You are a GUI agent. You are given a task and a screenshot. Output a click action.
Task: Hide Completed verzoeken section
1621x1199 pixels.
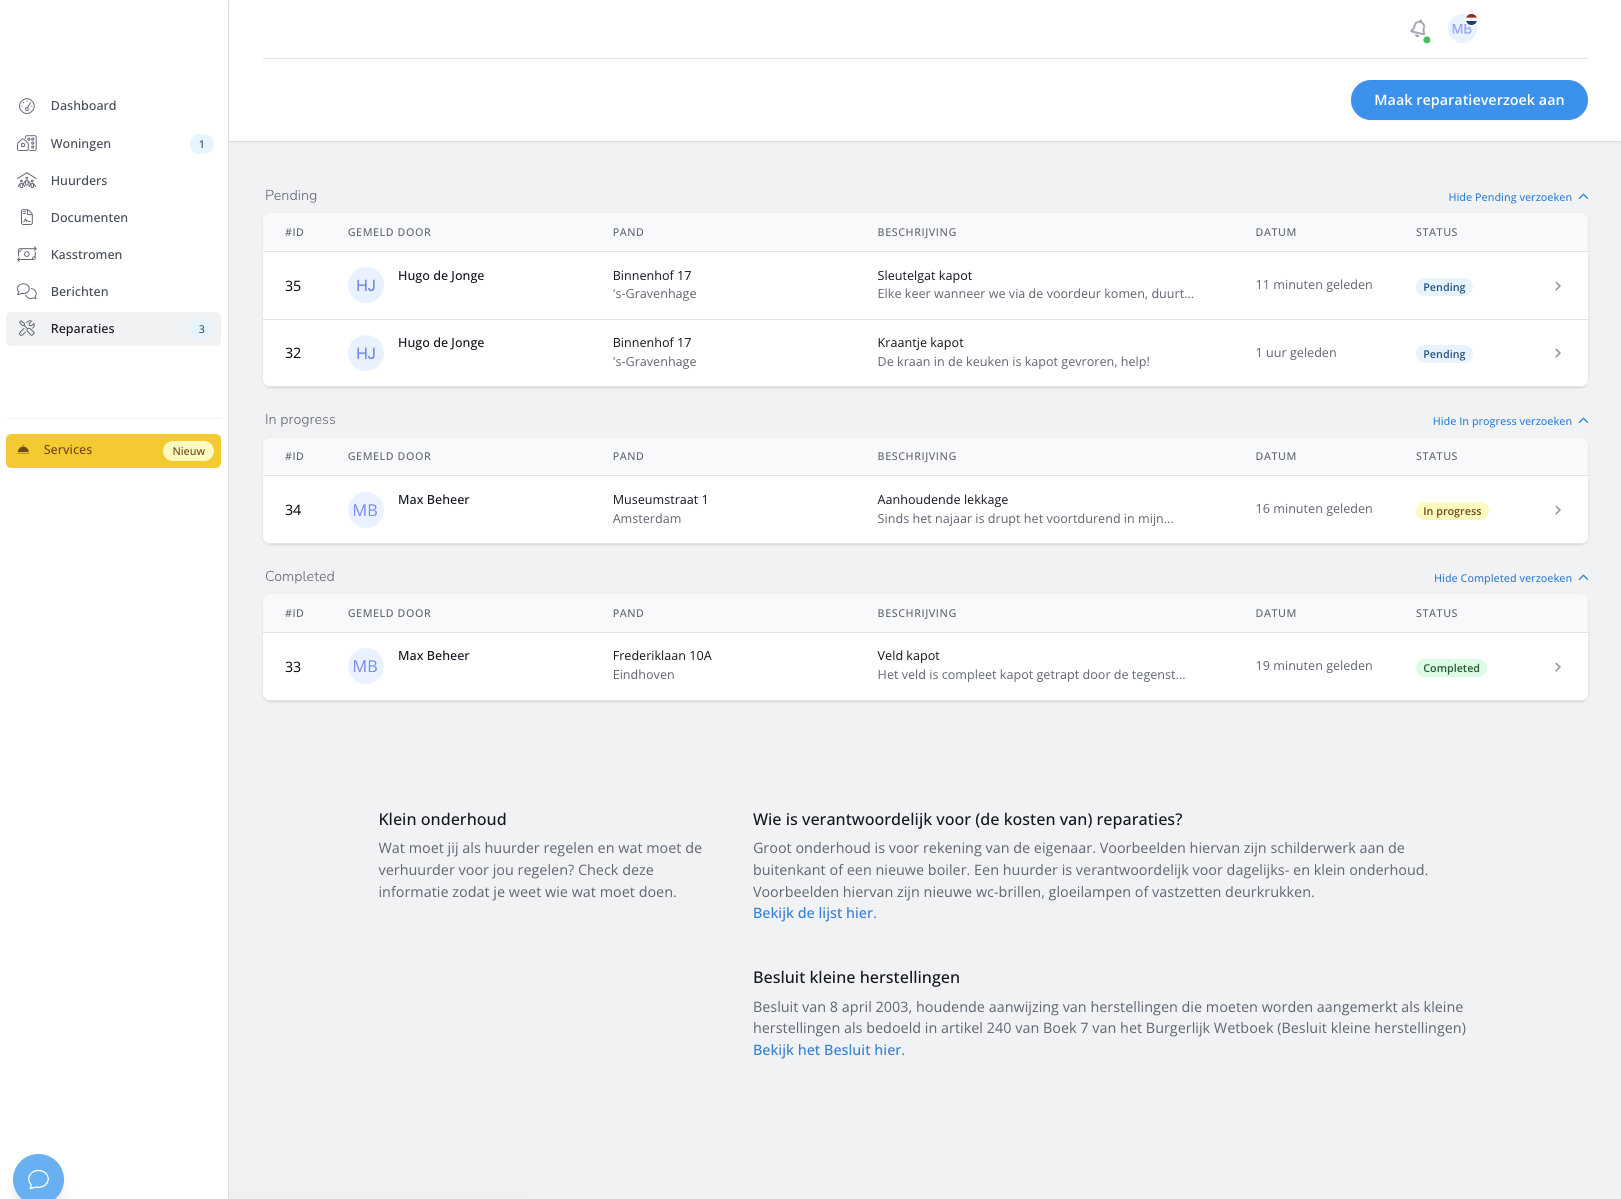click(x=1510, y=578)
